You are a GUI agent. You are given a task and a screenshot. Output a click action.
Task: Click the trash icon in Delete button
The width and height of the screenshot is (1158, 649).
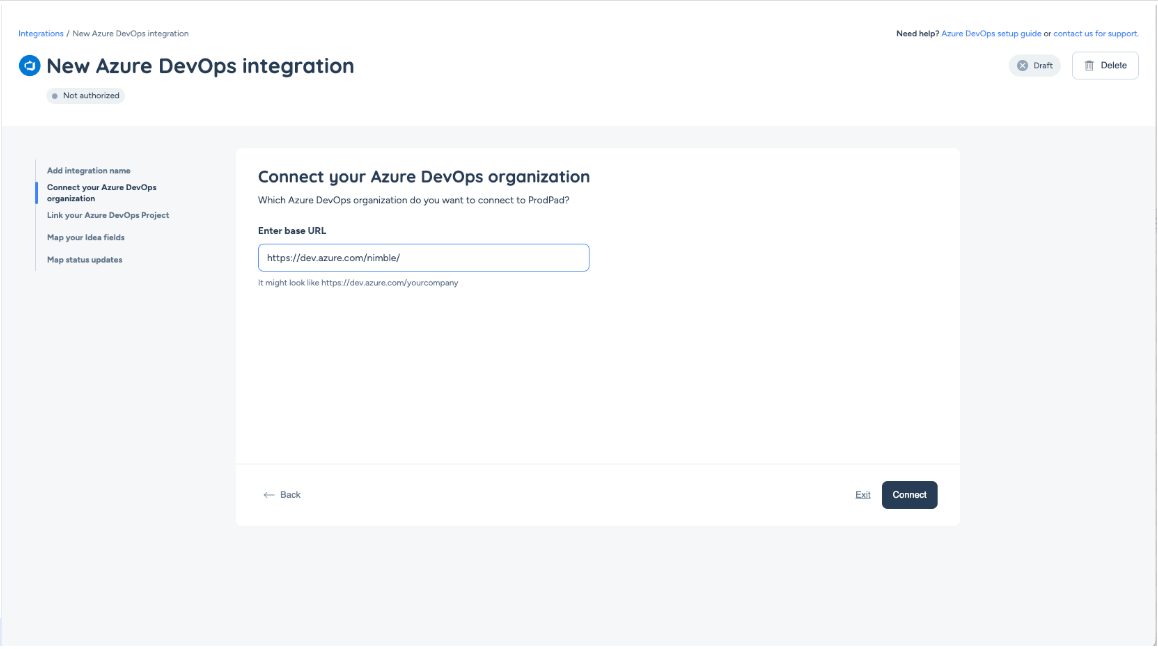1089,66
